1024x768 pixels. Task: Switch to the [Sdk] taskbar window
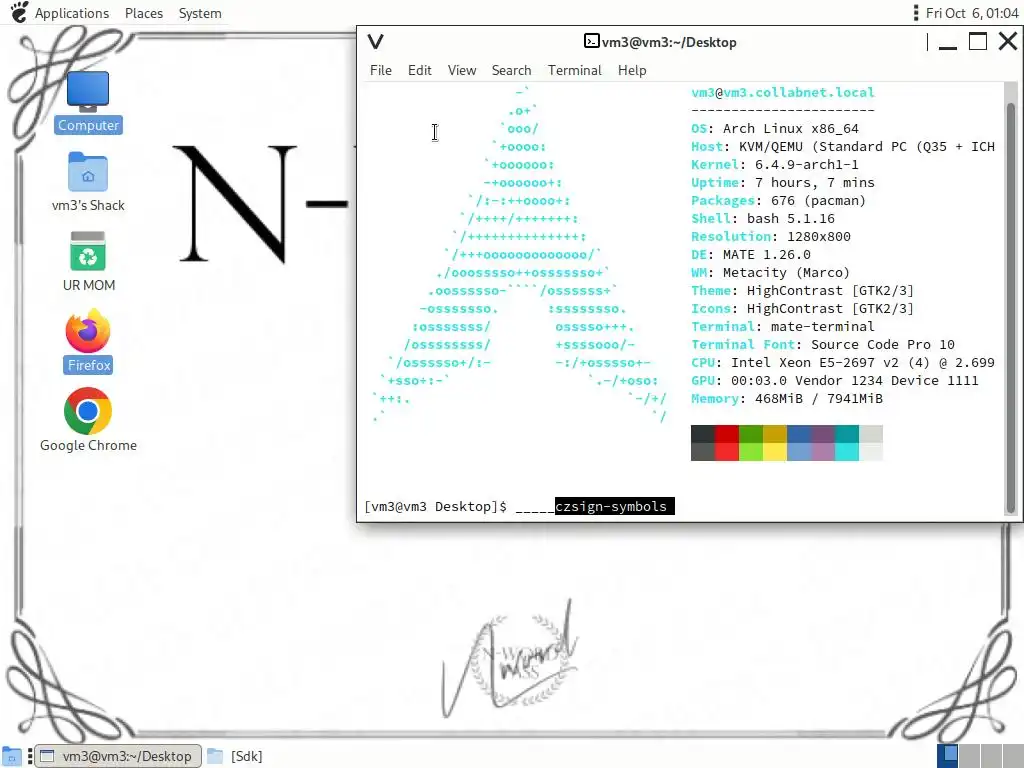click(236, 756)
